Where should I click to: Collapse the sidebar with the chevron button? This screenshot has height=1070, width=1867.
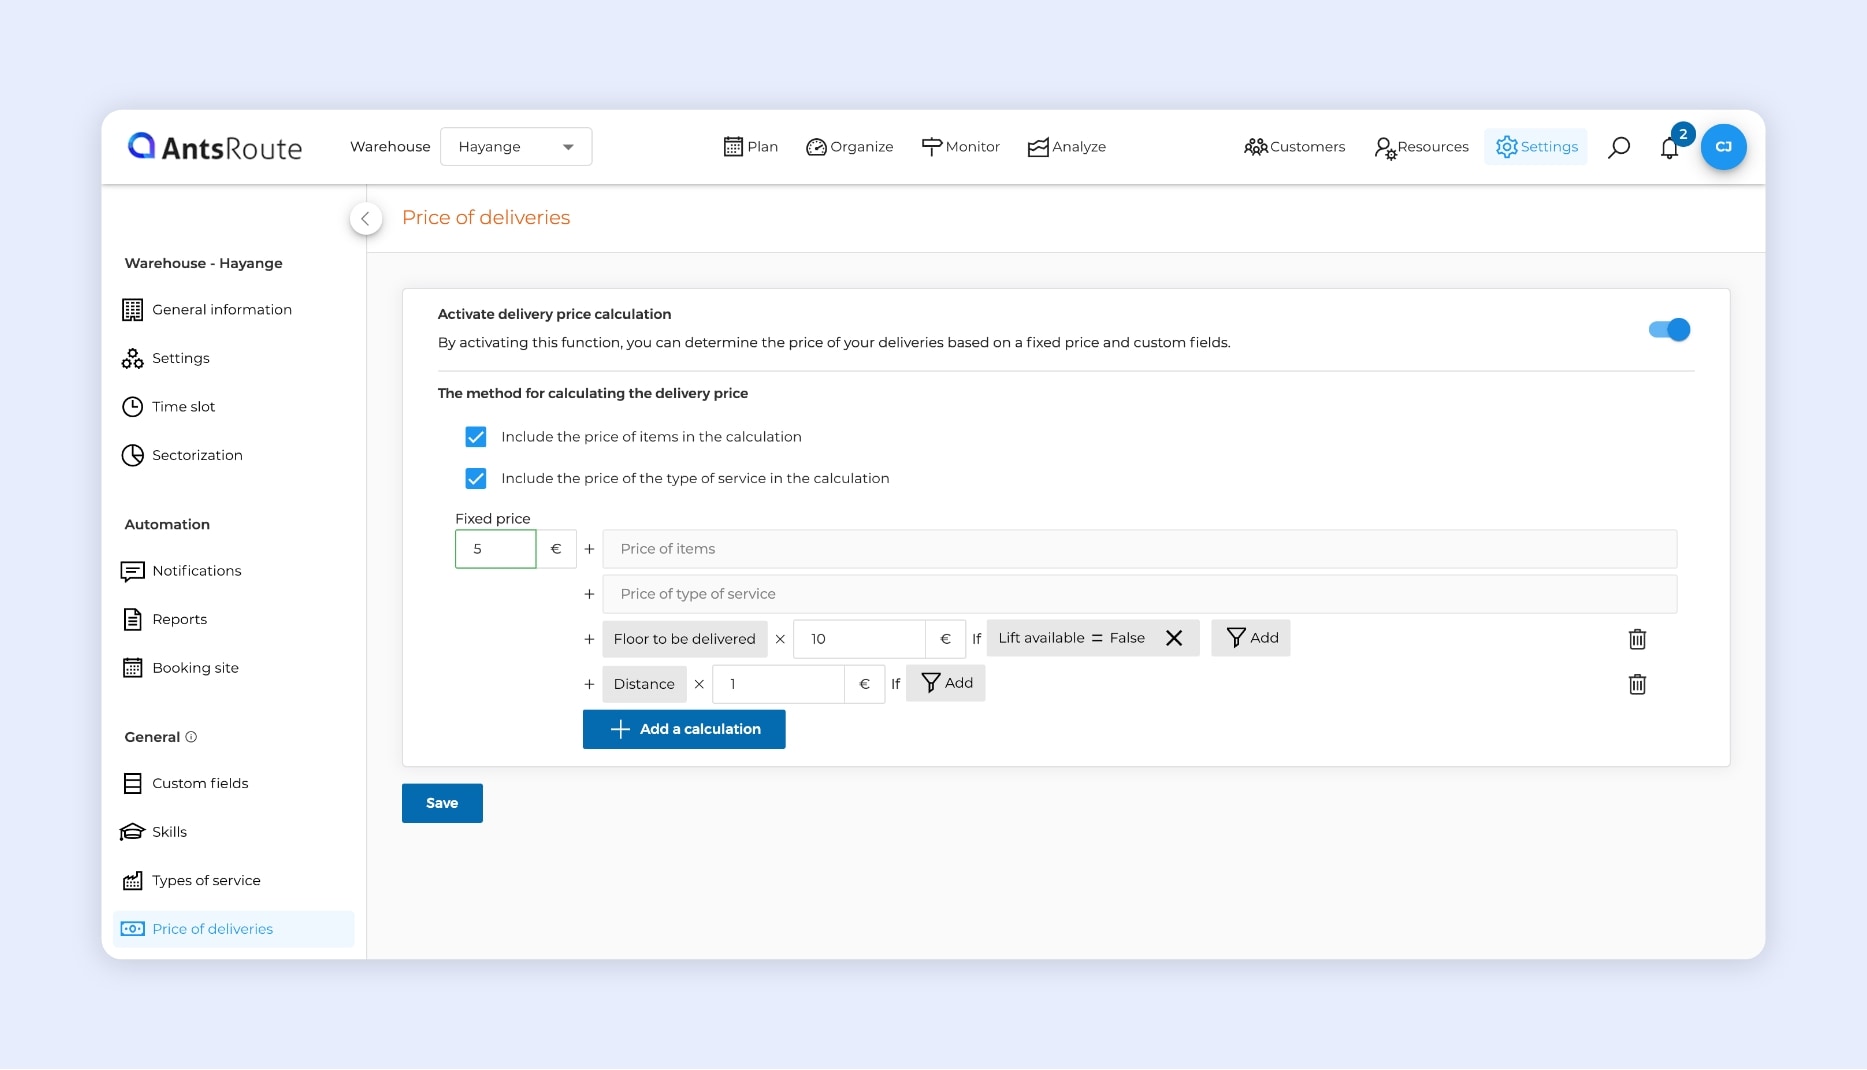[x=366, y=218]
